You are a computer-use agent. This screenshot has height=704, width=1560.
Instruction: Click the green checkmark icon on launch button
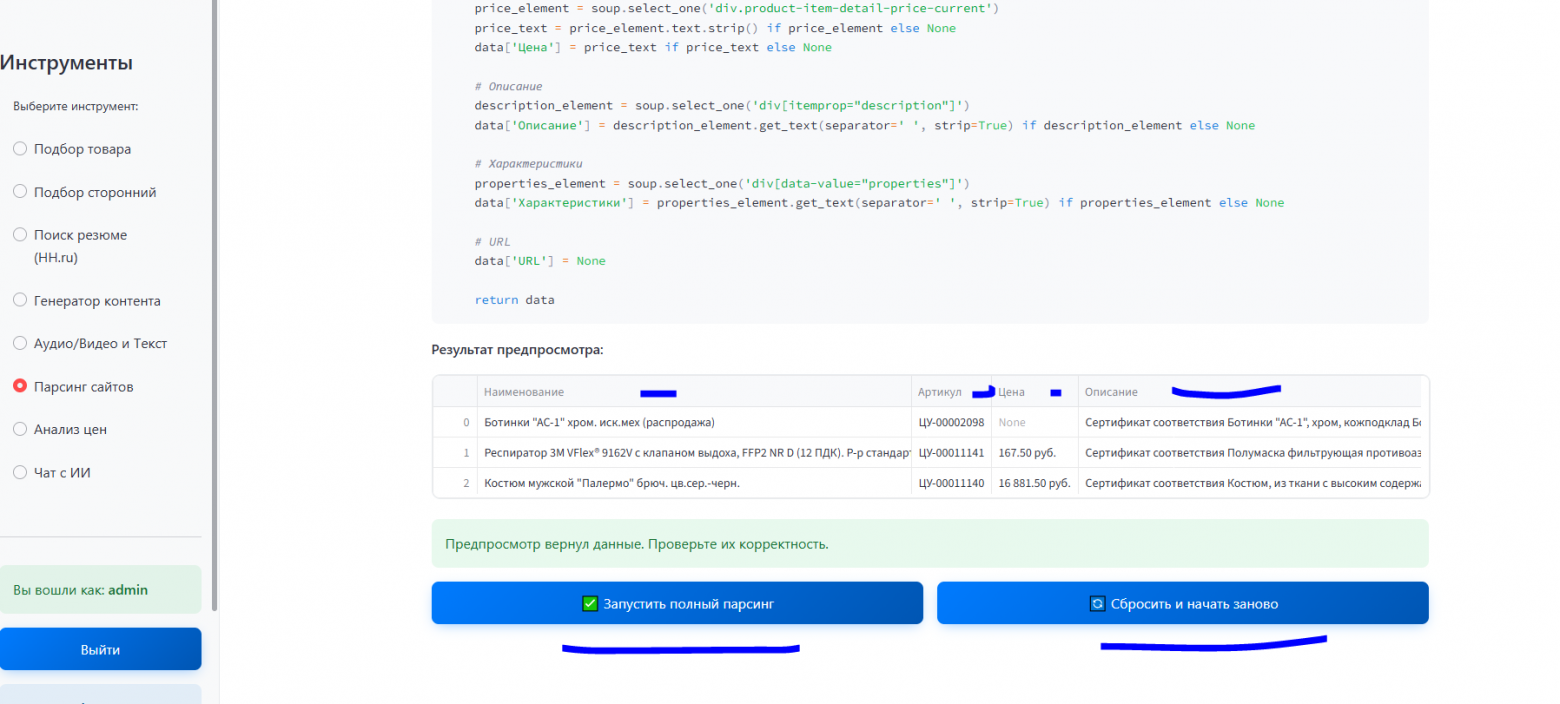tap(590, 604)
